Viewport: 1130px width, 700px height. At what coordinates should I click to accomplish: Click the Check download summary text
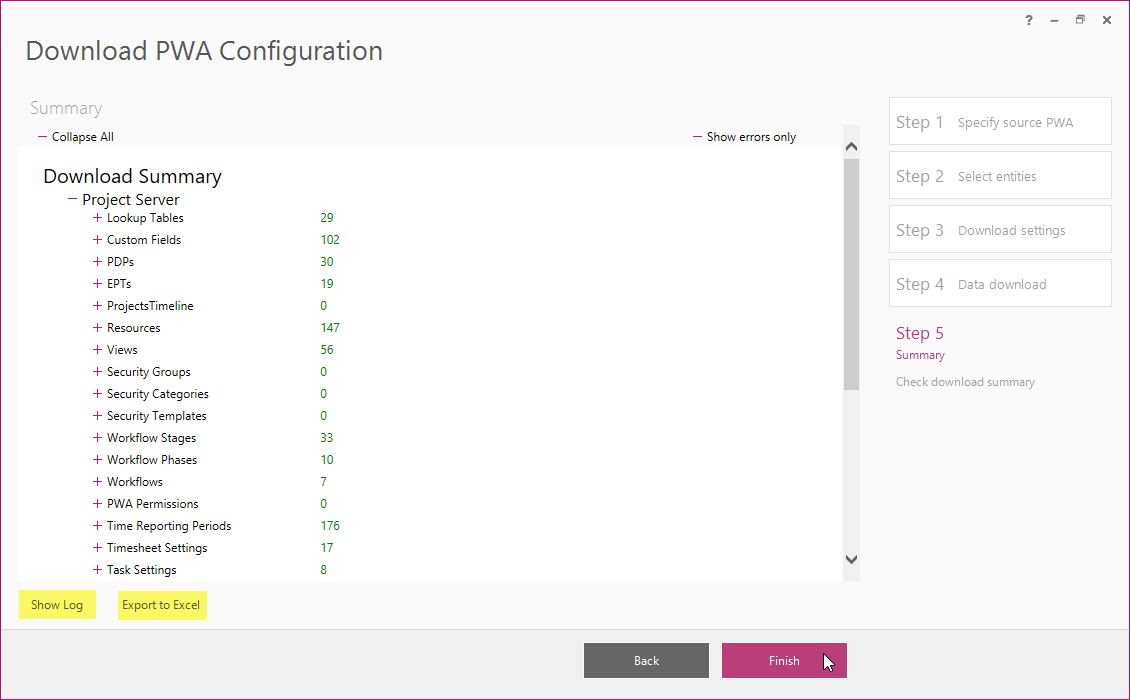[x=965, y=382]
